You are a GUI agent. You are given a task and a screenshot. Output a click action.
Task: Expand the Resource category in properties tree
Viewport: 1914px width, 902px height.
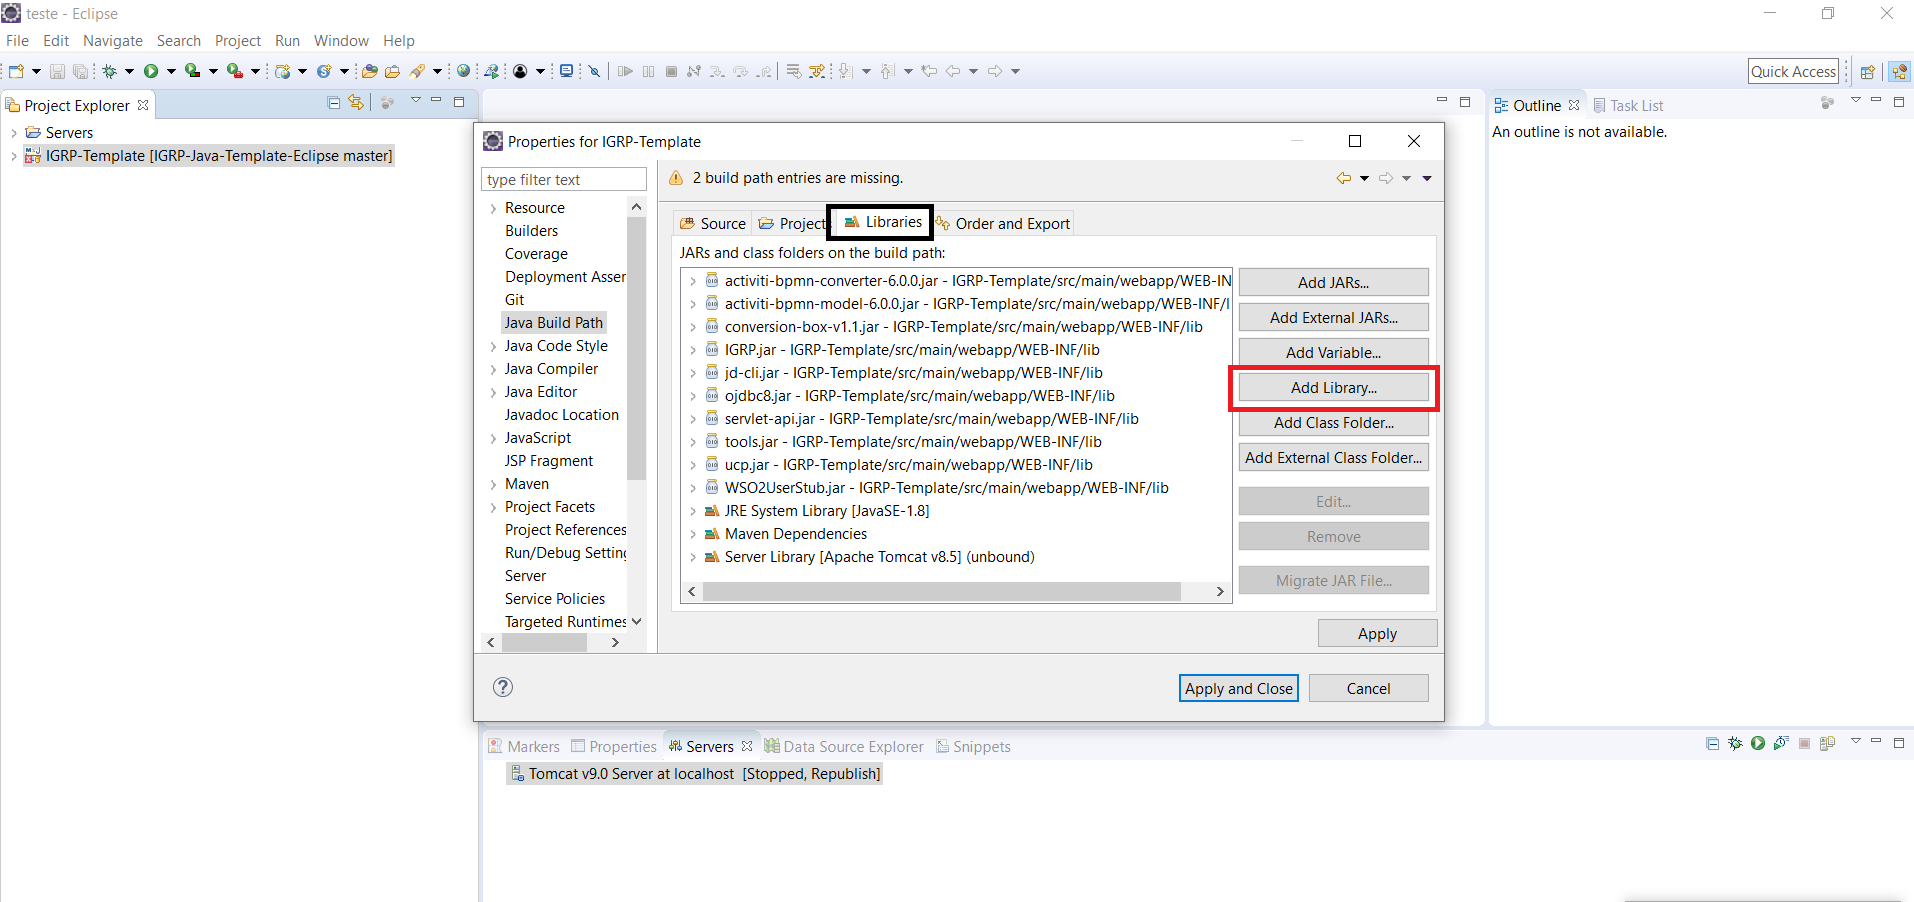[493, 208]
